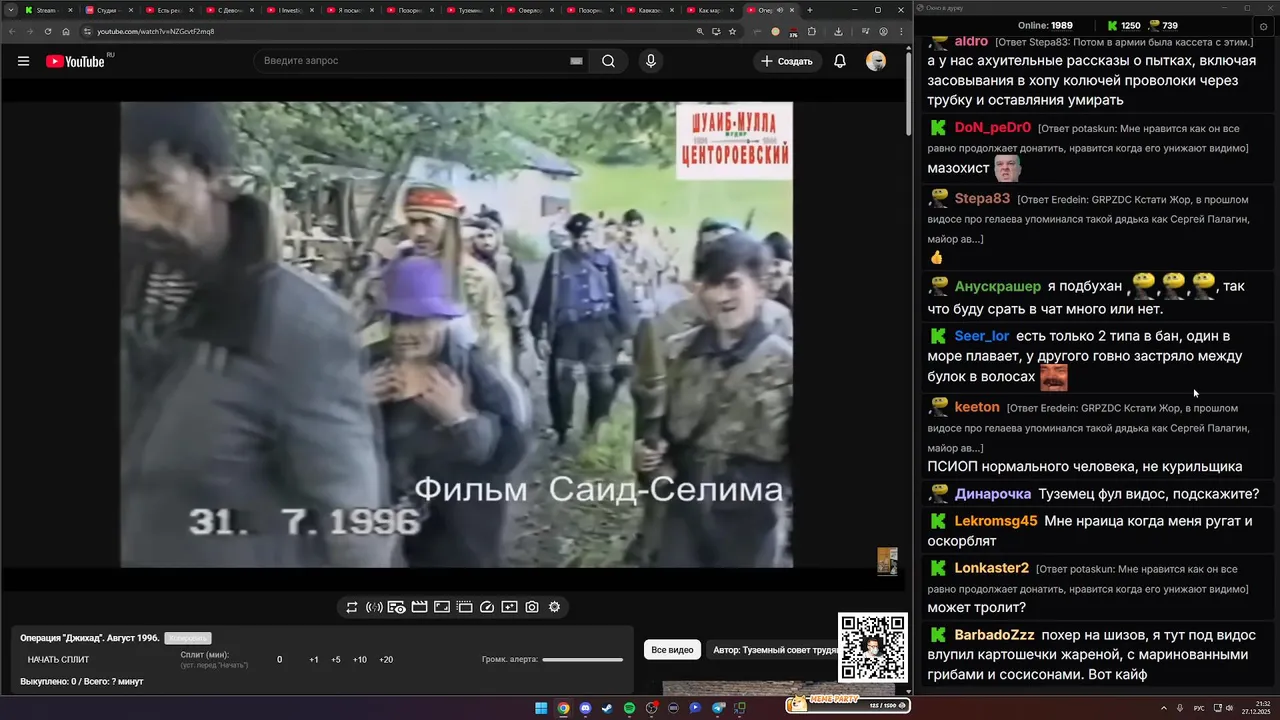Viewport: 1280px width, 720px height.
Task: Click the audio boost waves icon
Action: (374, 607)
